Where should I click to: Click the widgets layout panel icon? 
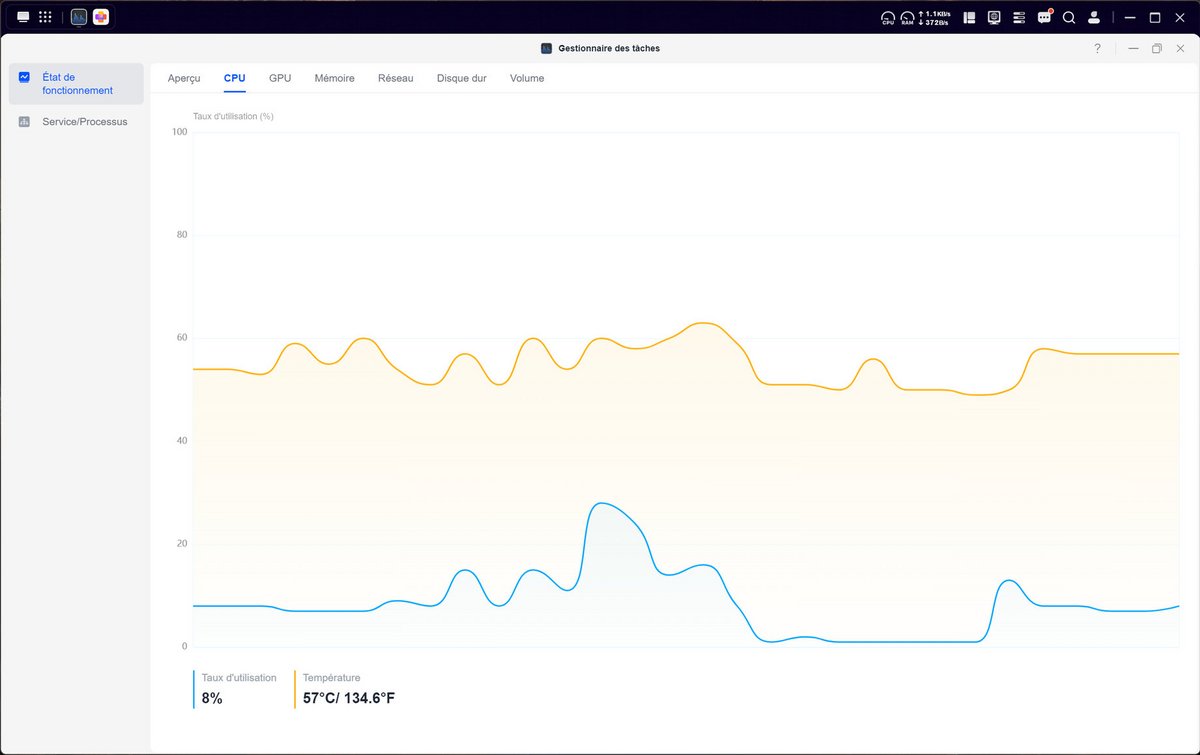969,17
